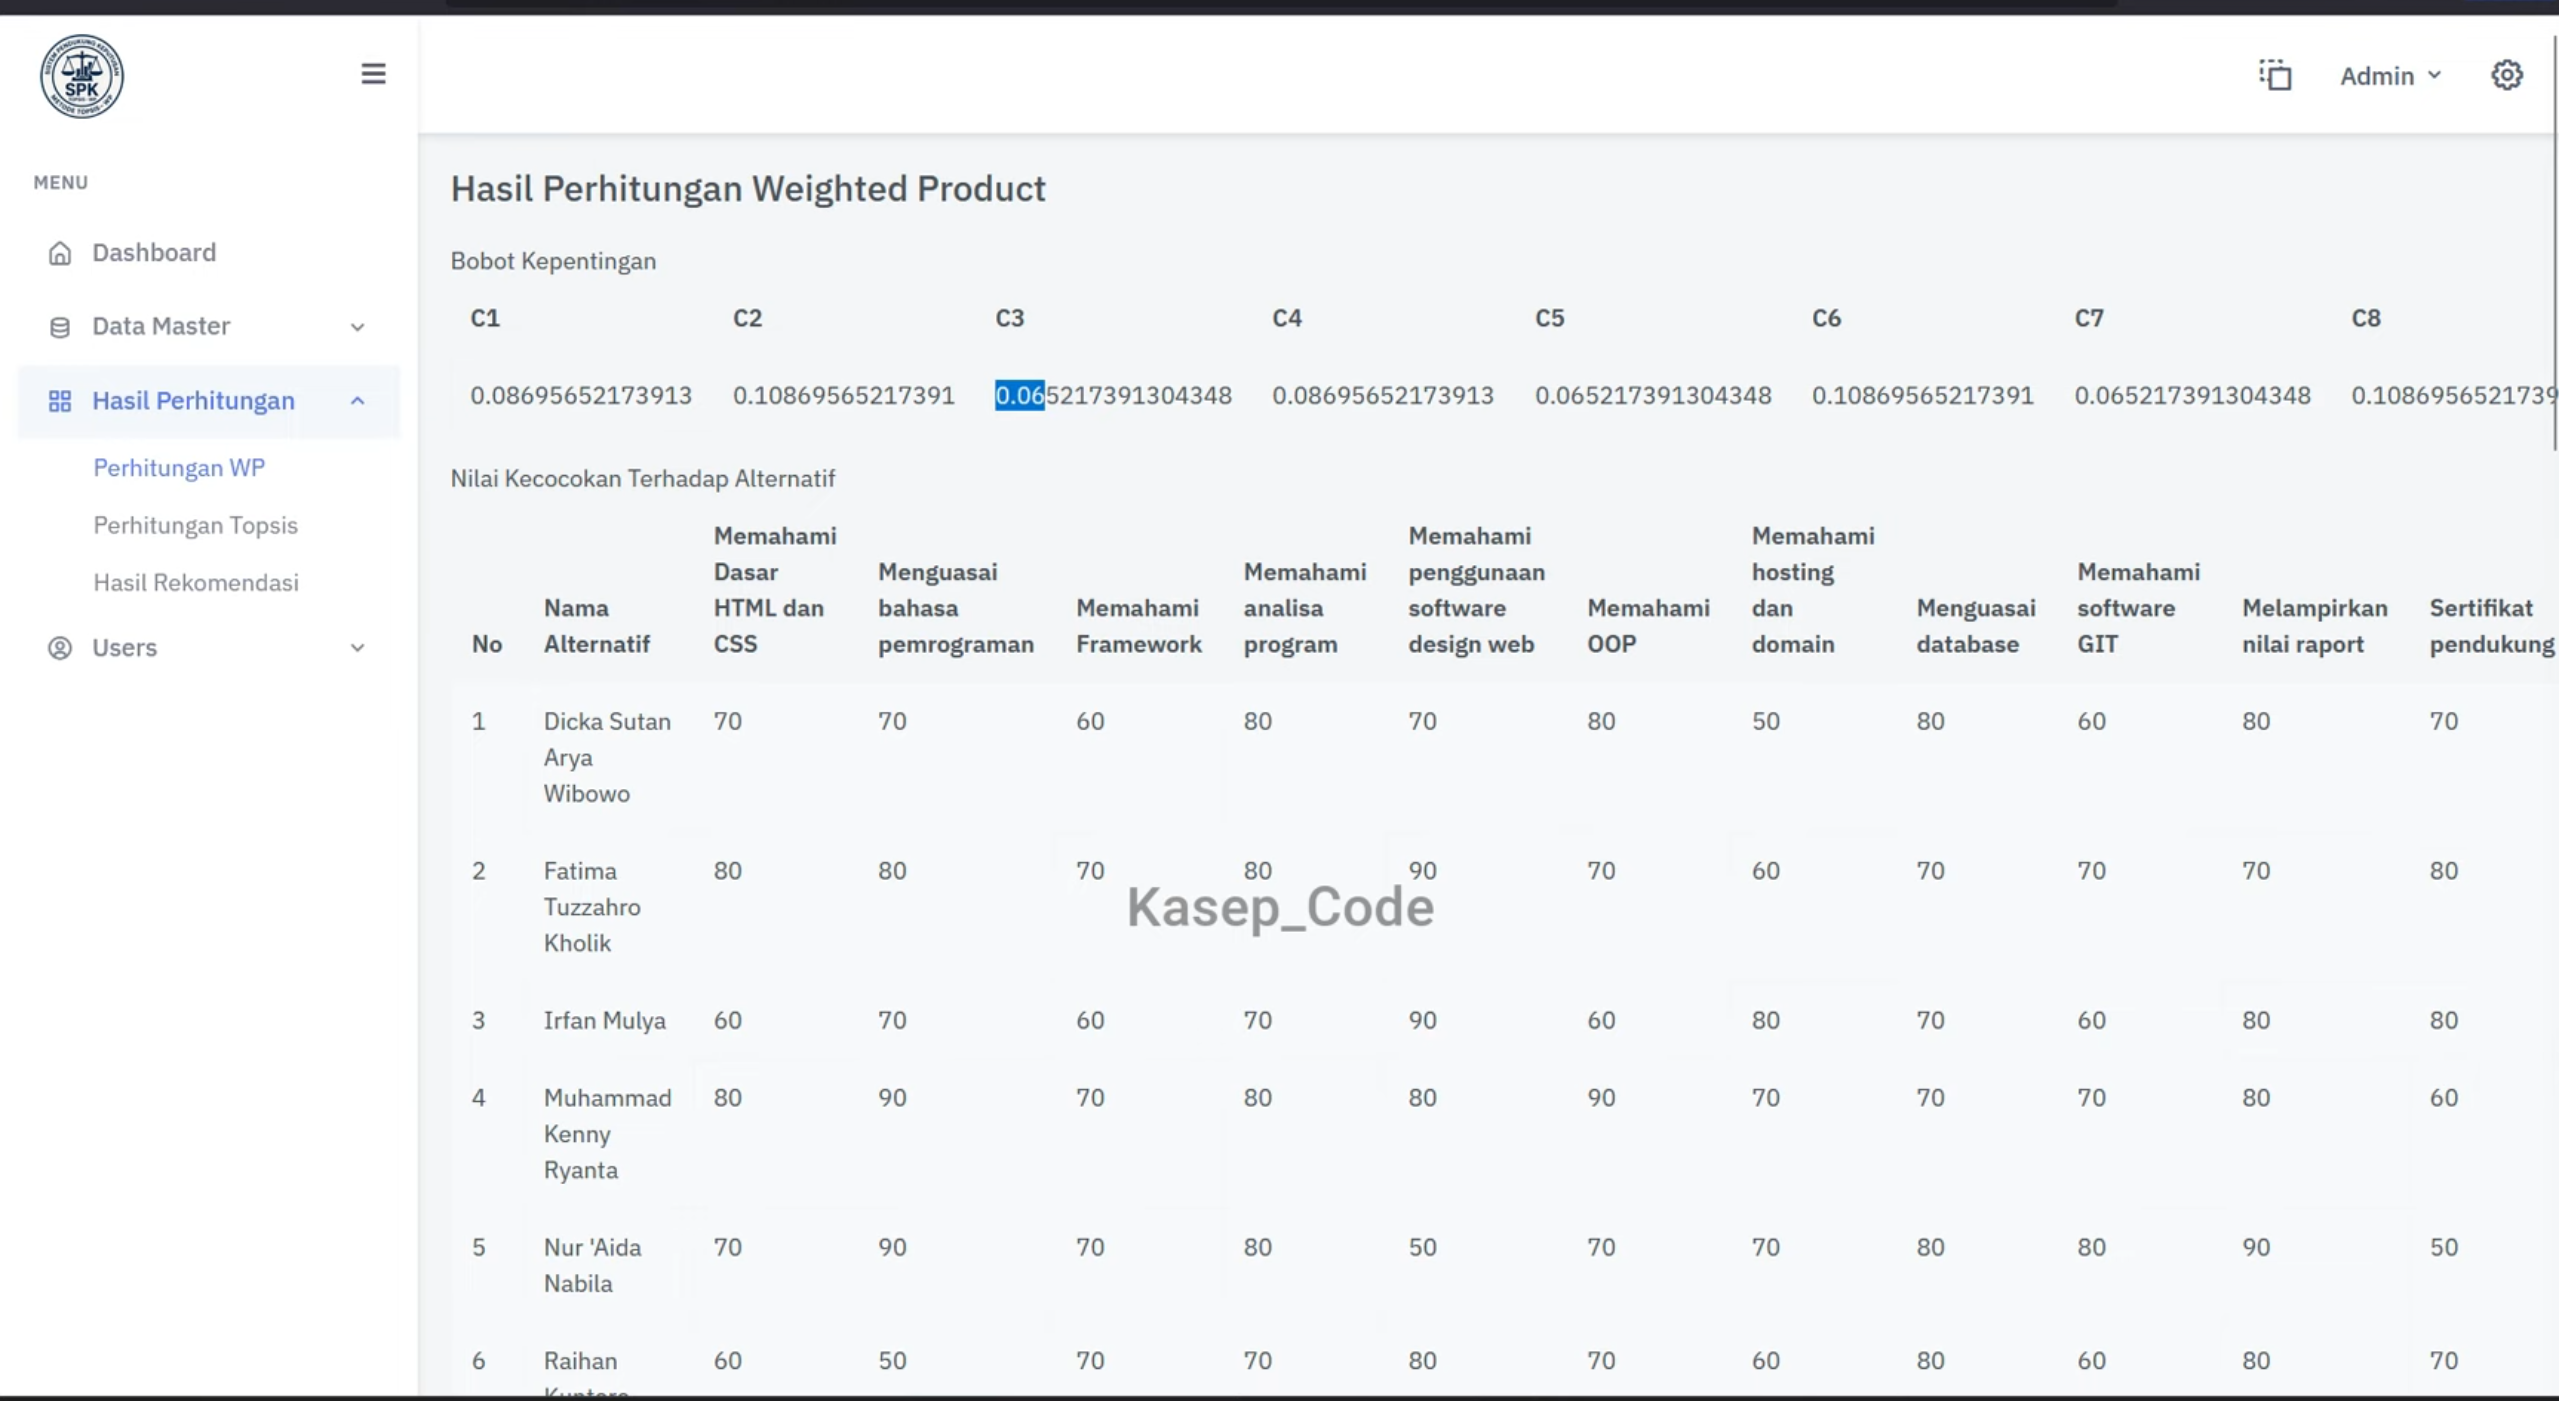
Task: Open the Admin user dropdown
Action: click(2390, 76)
